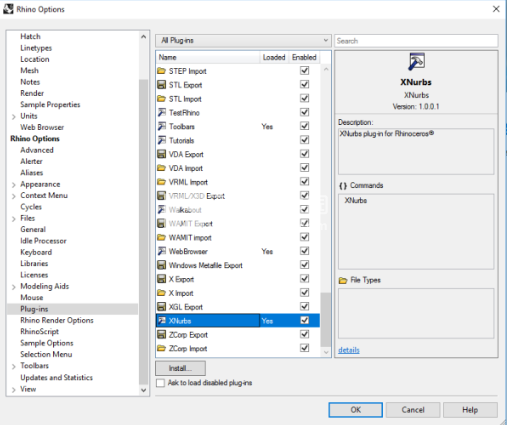Toggle the XNurbs Enabled checkbox
507x425 pixels.
(304, 320)
